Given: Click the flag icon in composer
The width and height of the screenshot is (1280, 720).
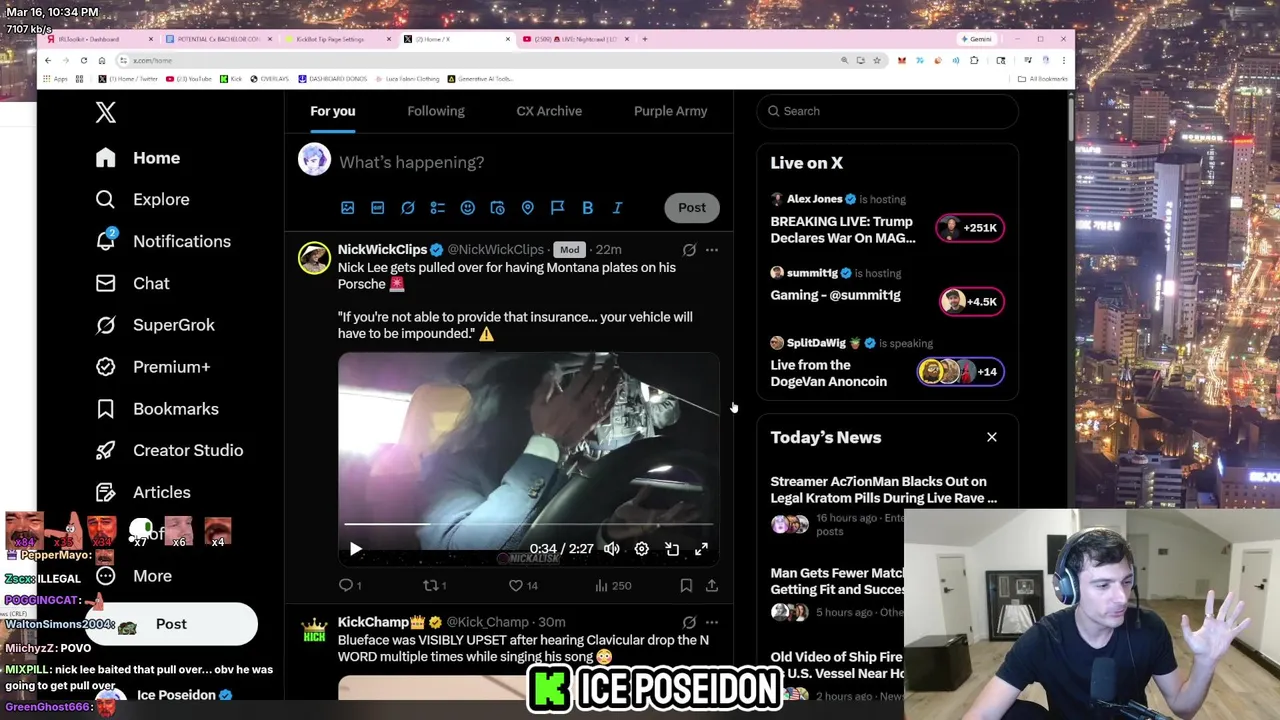Looking at the screenshot, I should [x=557, y=208].
